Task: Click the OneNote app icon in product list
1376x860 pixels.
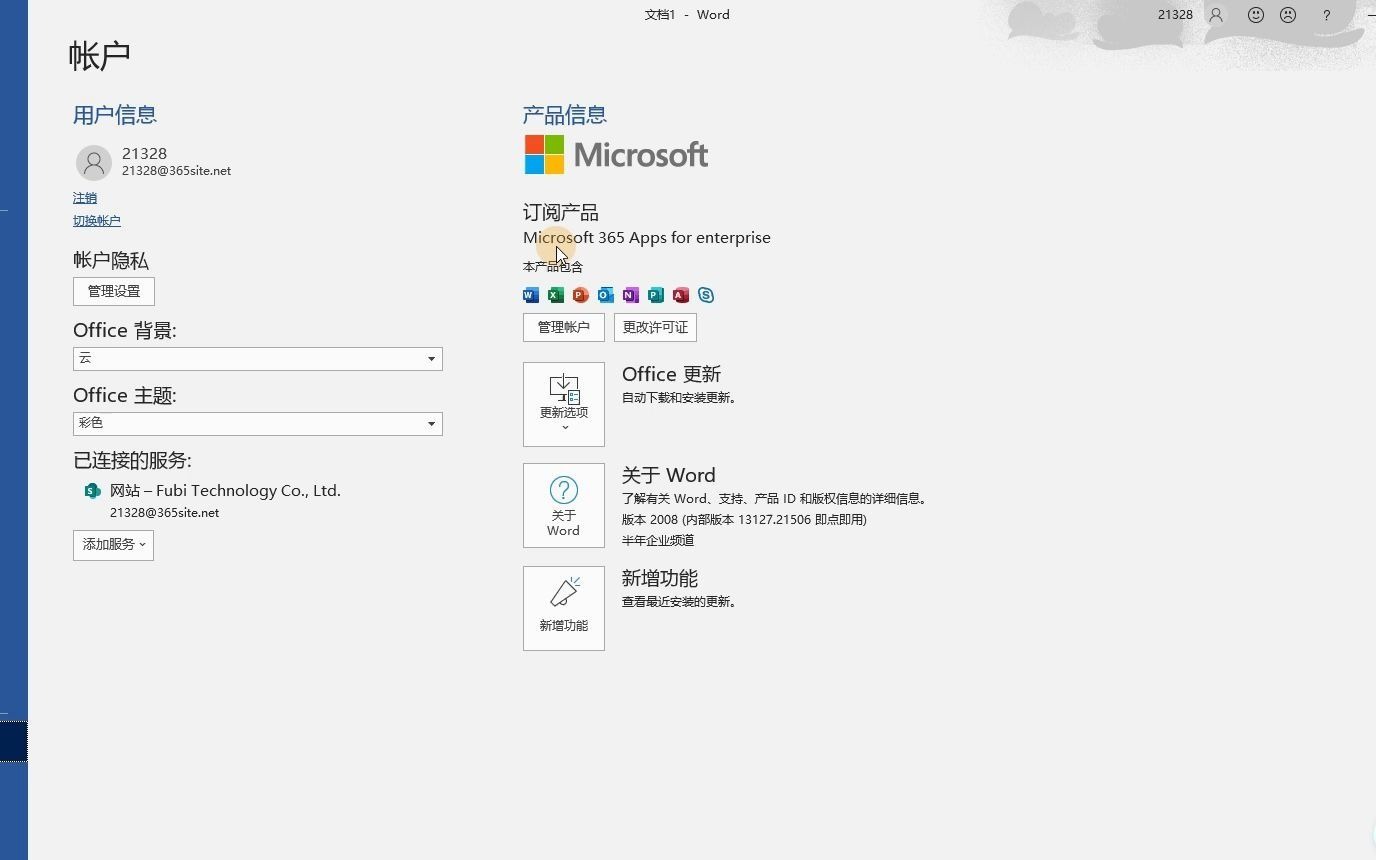Action: point(631,295)
